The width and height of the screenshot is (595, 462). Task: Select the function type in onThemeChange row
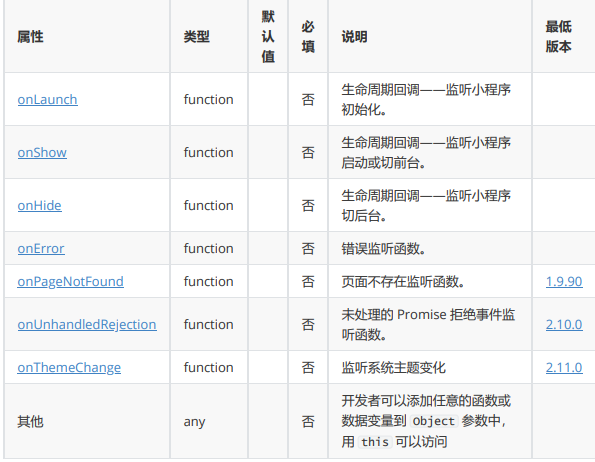[208, 368]
